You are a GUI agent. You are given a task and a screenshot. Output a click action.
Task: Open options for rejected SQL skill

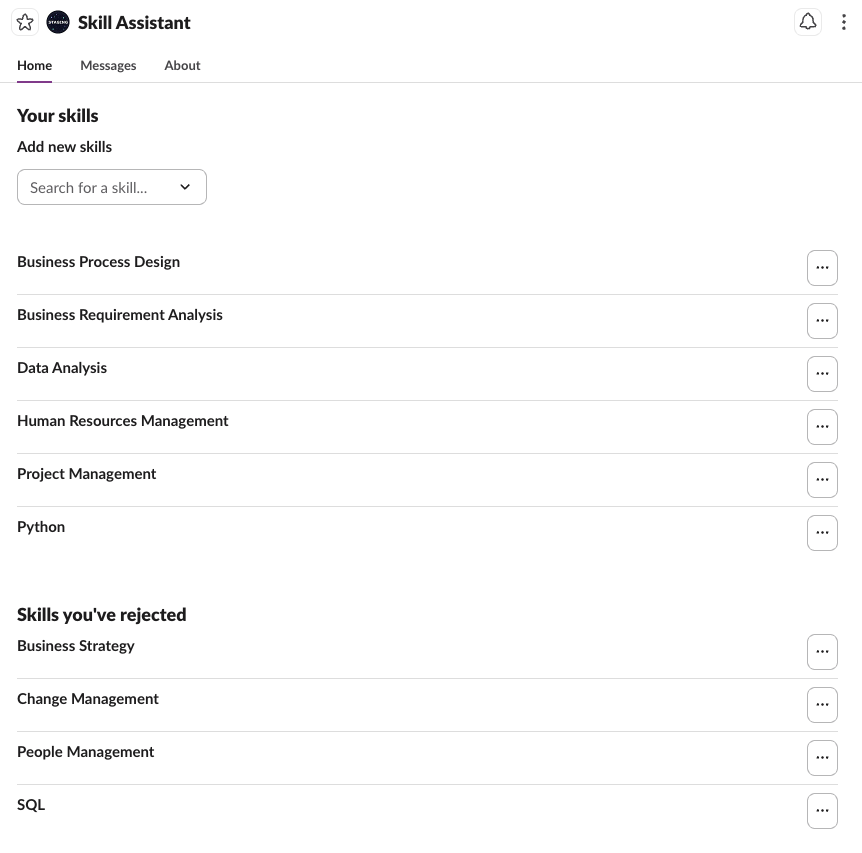[x=822, y=810]
